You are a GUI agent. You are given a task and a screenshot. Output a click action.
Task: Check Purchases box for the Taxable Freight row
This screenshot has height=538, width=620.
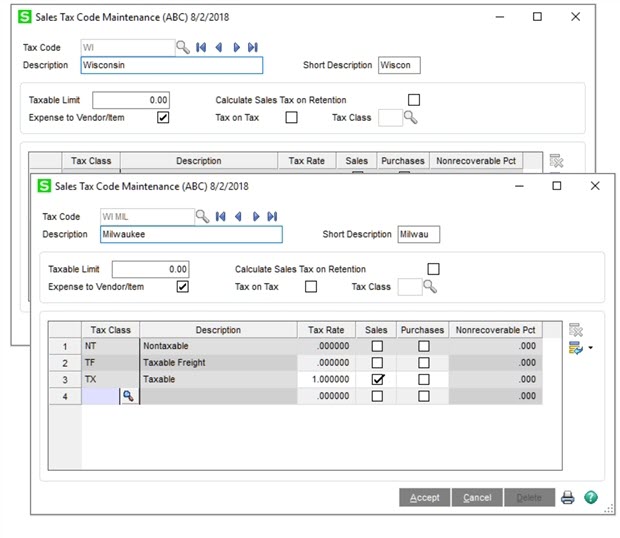423,363
